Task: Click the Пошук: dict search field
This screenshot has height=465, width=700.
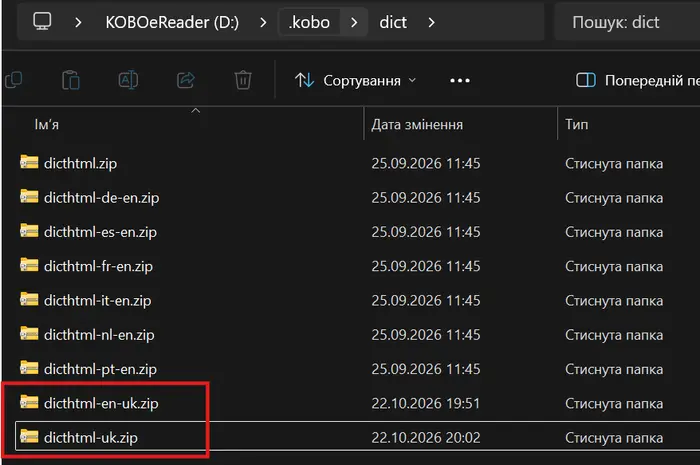Action: (x=627, y=22)
